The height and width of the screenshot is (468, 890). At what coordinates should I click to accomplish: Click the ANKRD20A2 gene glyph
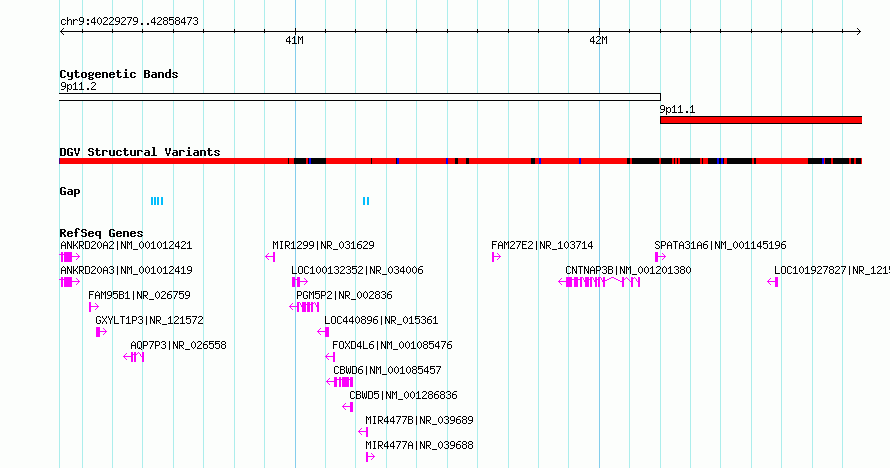click(x=70, y=257)
